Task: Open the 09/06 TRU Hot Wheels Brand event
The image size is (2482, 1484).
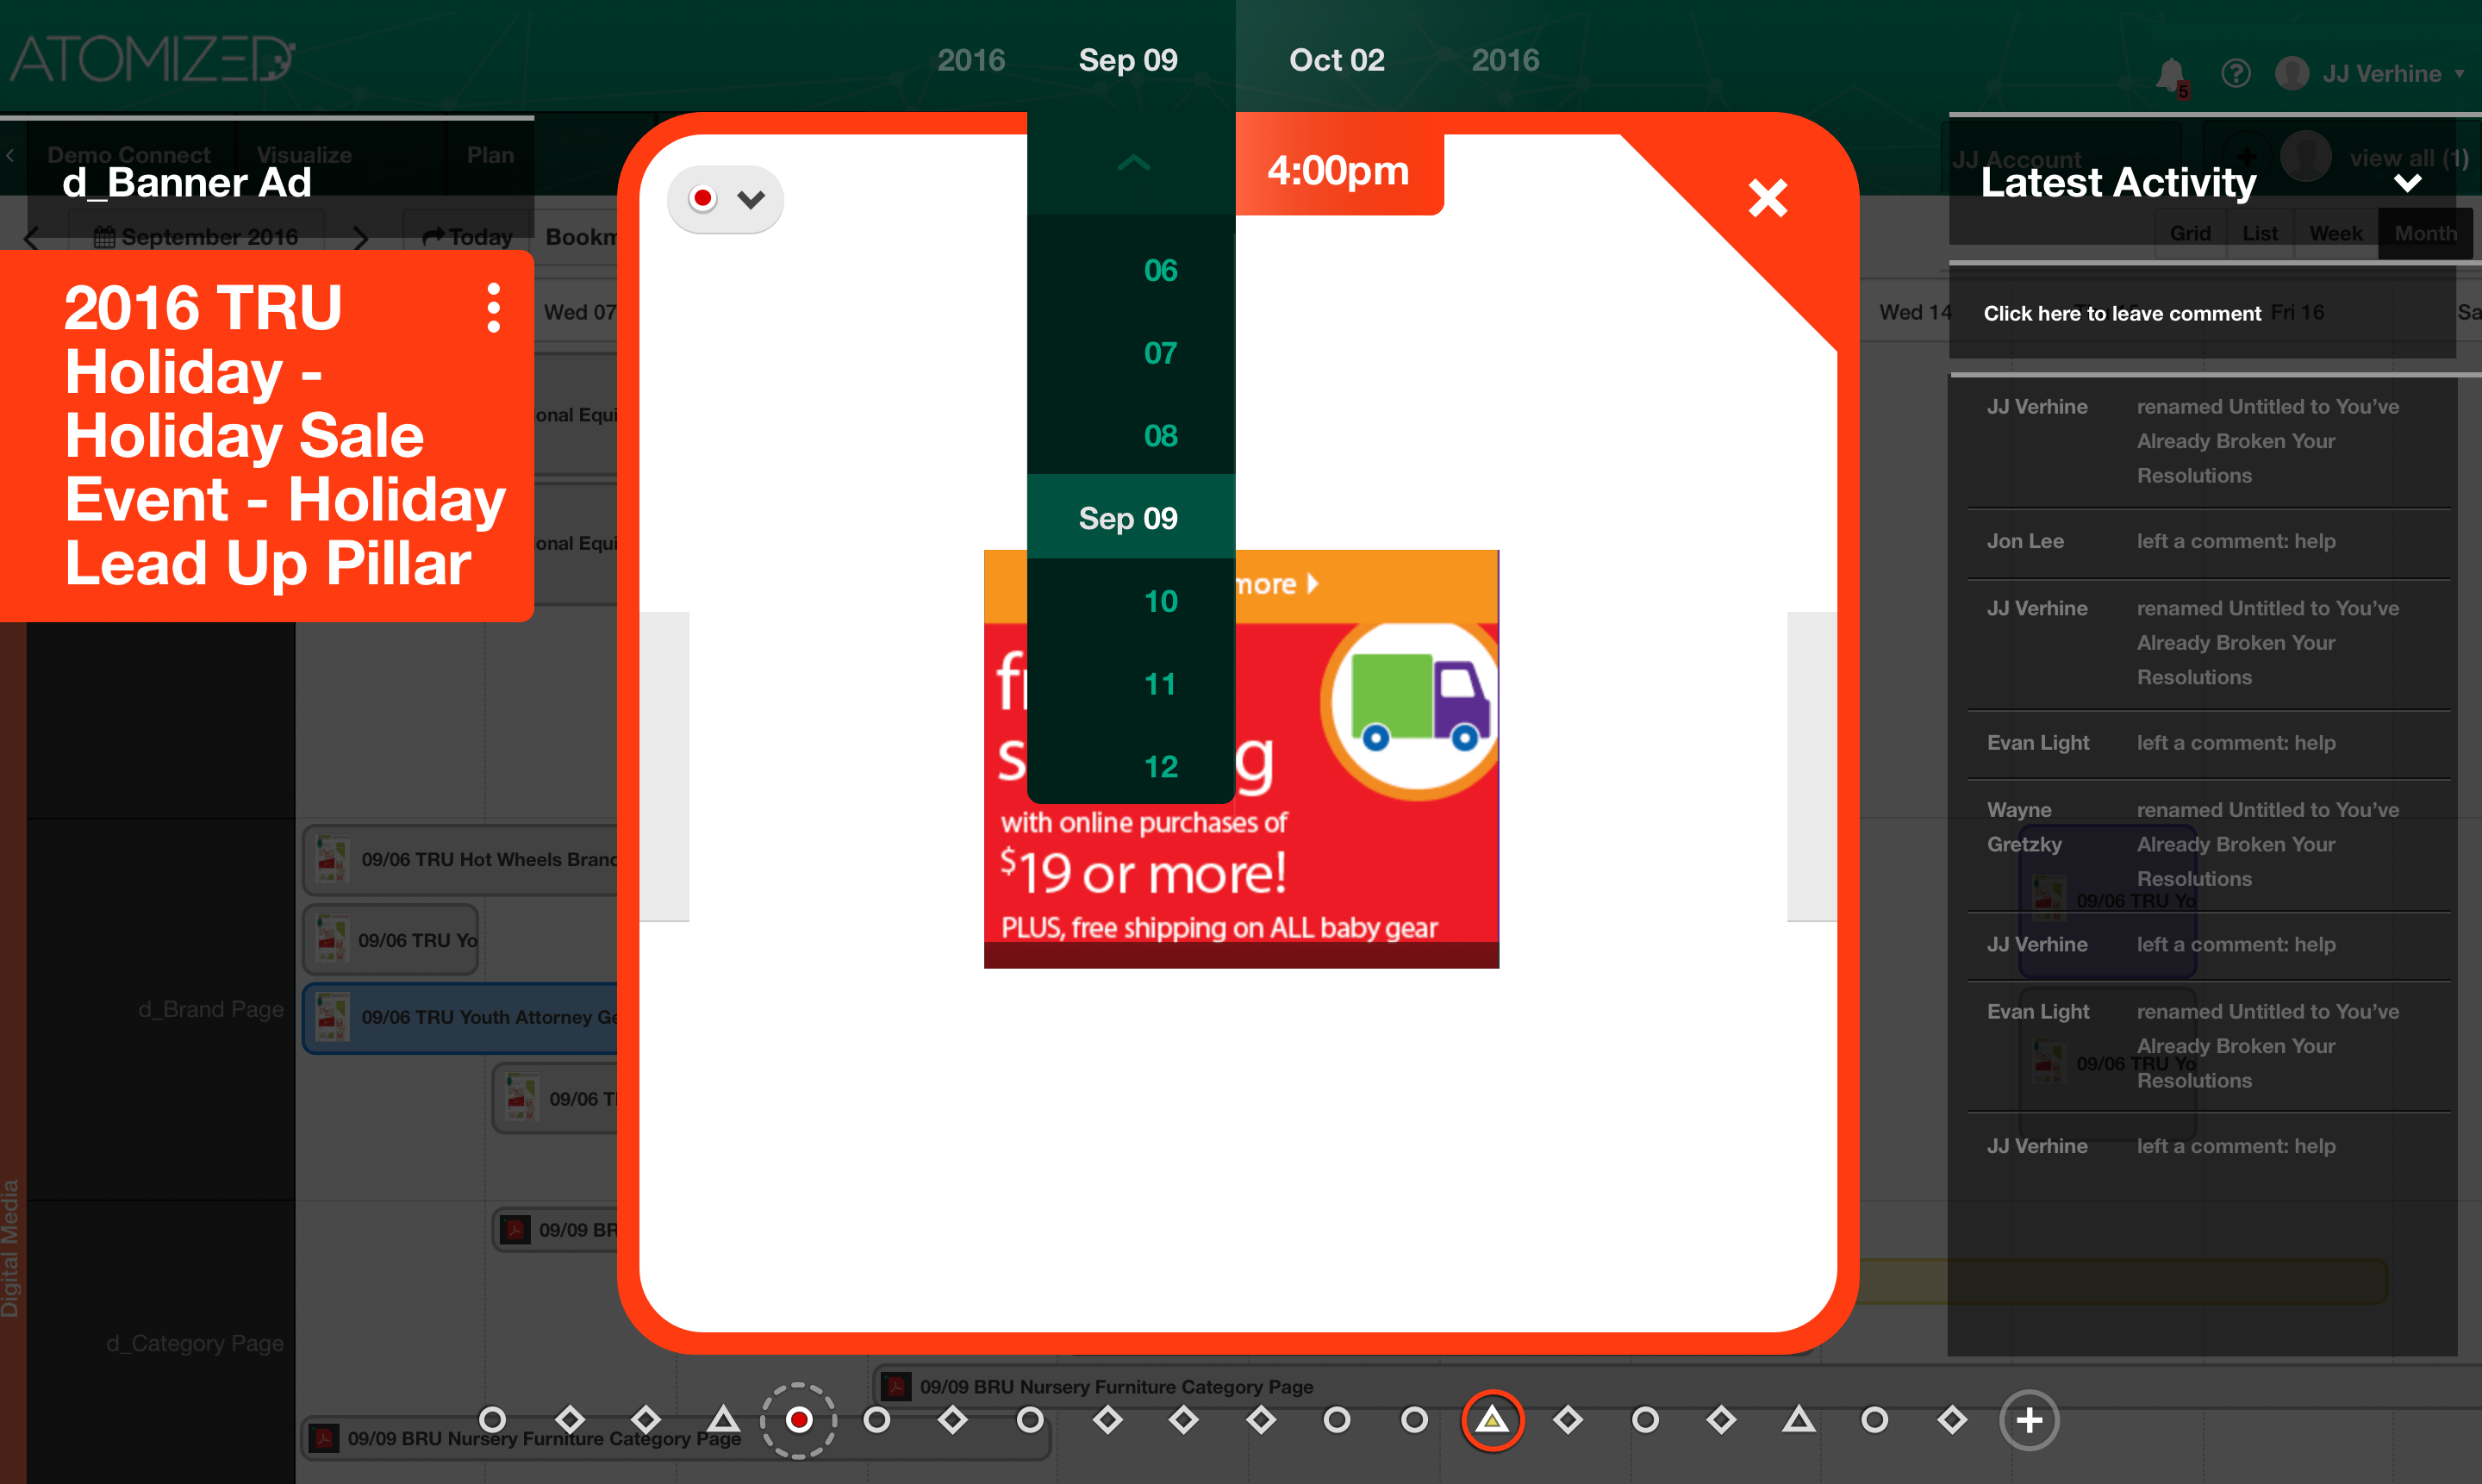Action: [462, 859]
